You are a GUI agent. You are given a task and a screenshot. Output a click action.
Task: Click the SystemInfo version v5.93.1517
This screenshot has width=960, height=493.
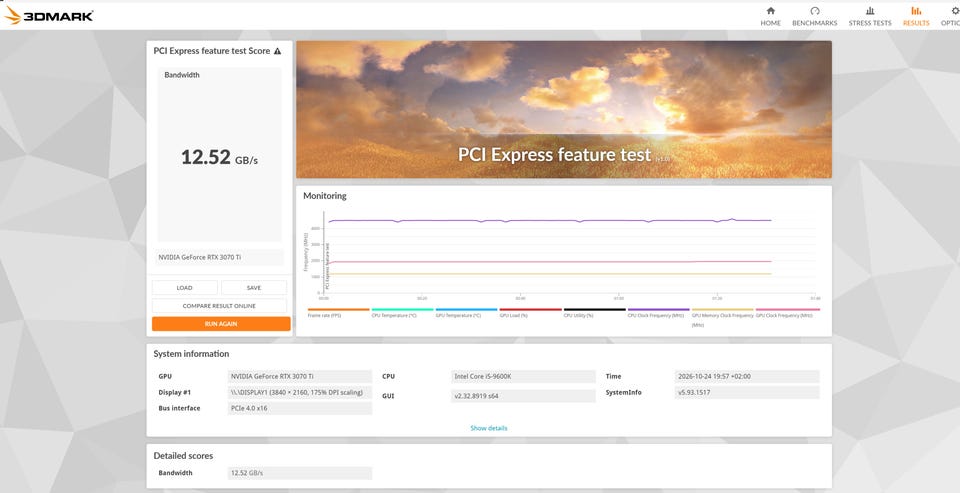point(747,393)
